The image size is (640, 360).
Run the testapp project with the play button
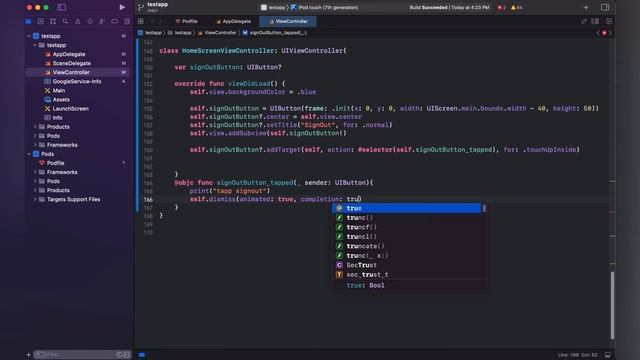tap(122, 7)
